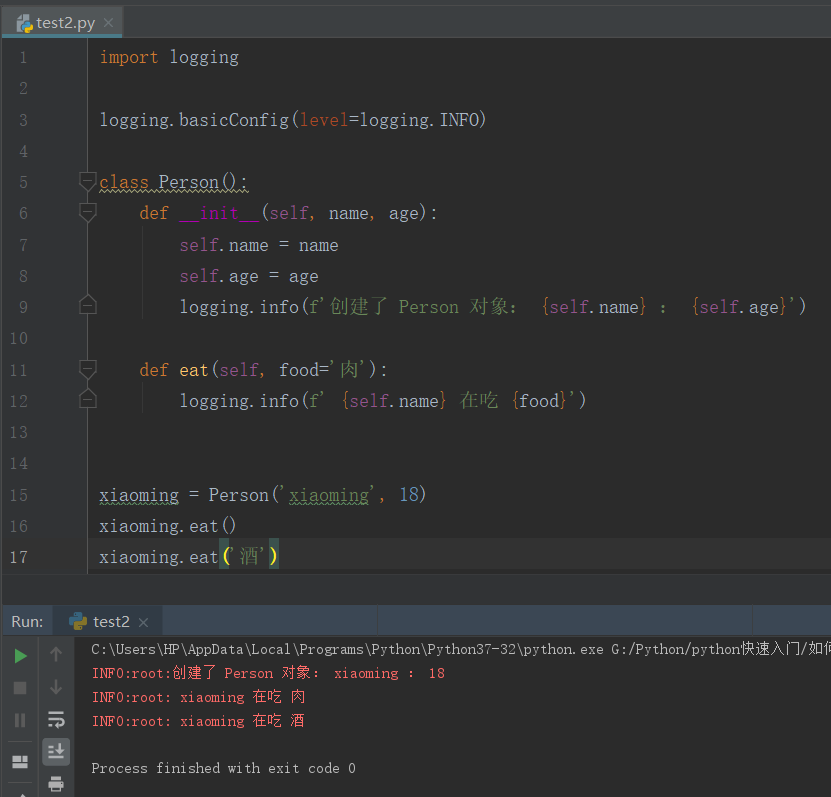
Task: Click the Python file icon on test2.py tab
Action: pyautogui.click(x=24, y=23)
